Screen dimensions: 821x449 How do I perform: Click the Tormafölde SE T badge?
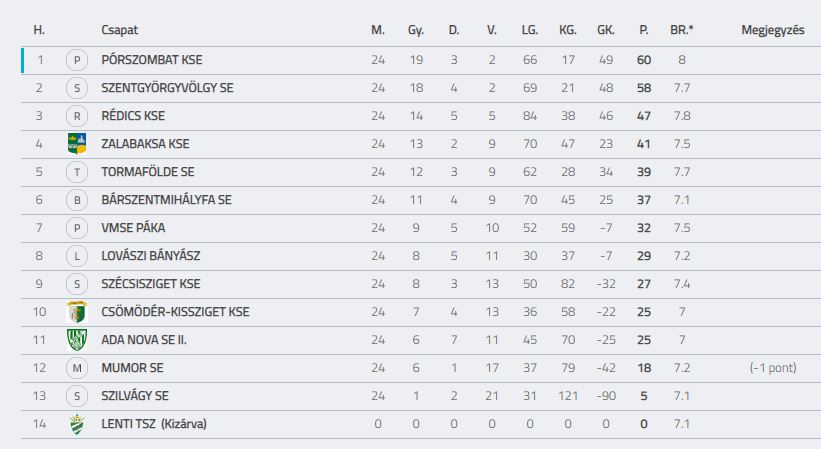coord(77,172)
